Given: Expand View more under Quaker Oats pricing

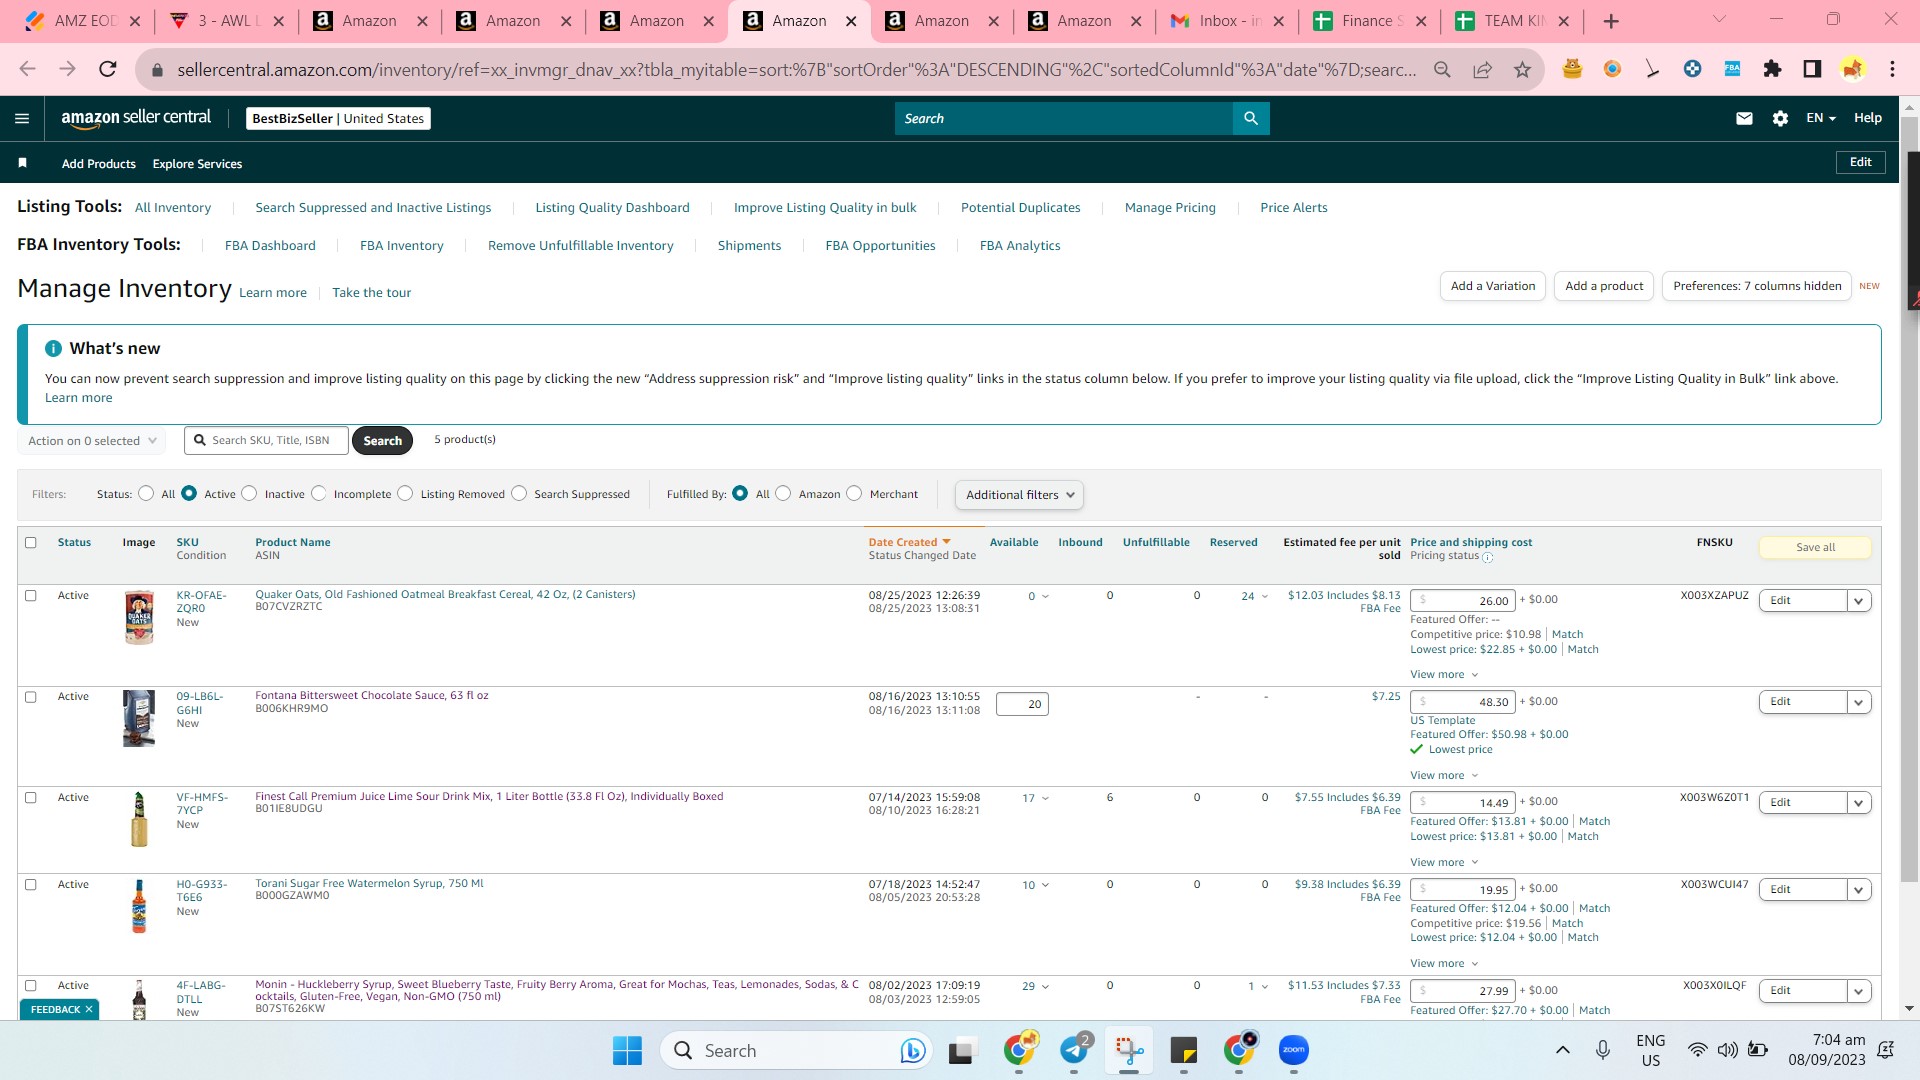Looking at the screenshot, I should point(1444,675).
